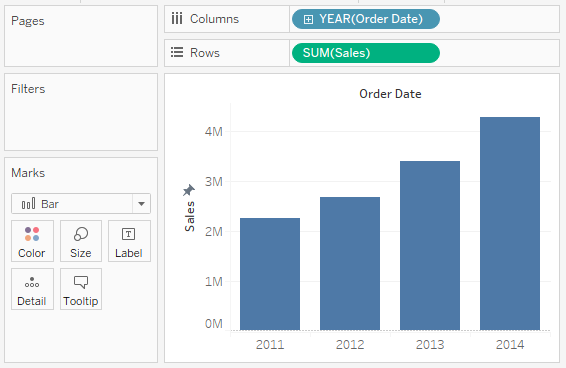Open the Size marks card
This screenshot has height=368, width=566.
(x=81, y=241)
